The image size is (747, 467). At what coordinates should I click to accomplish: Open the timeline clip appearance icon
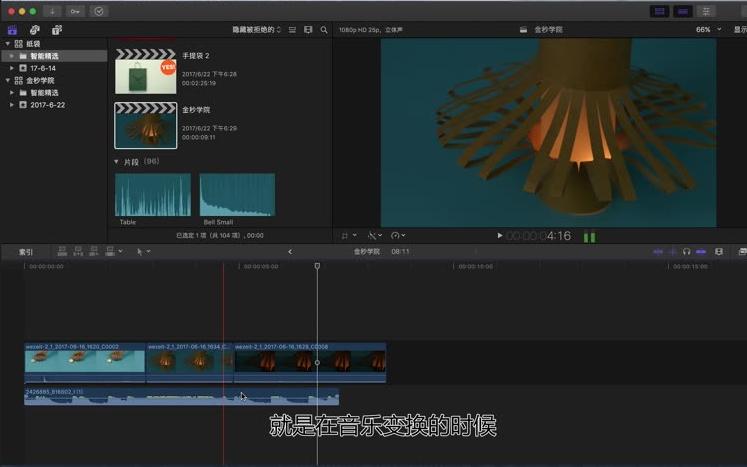coord(719,252)
